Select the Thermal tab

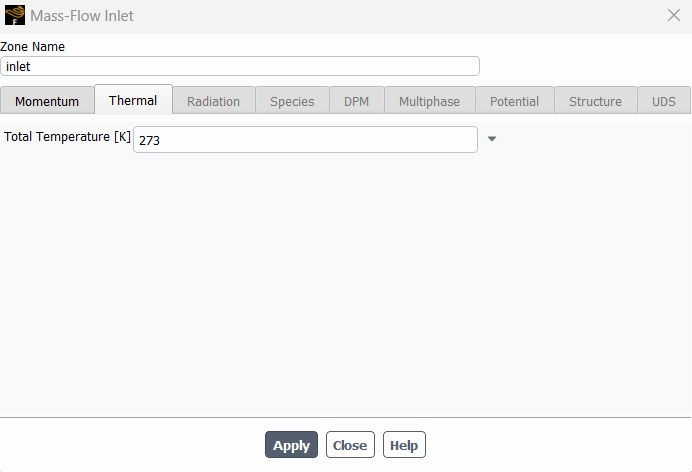(x=133, y=100)
